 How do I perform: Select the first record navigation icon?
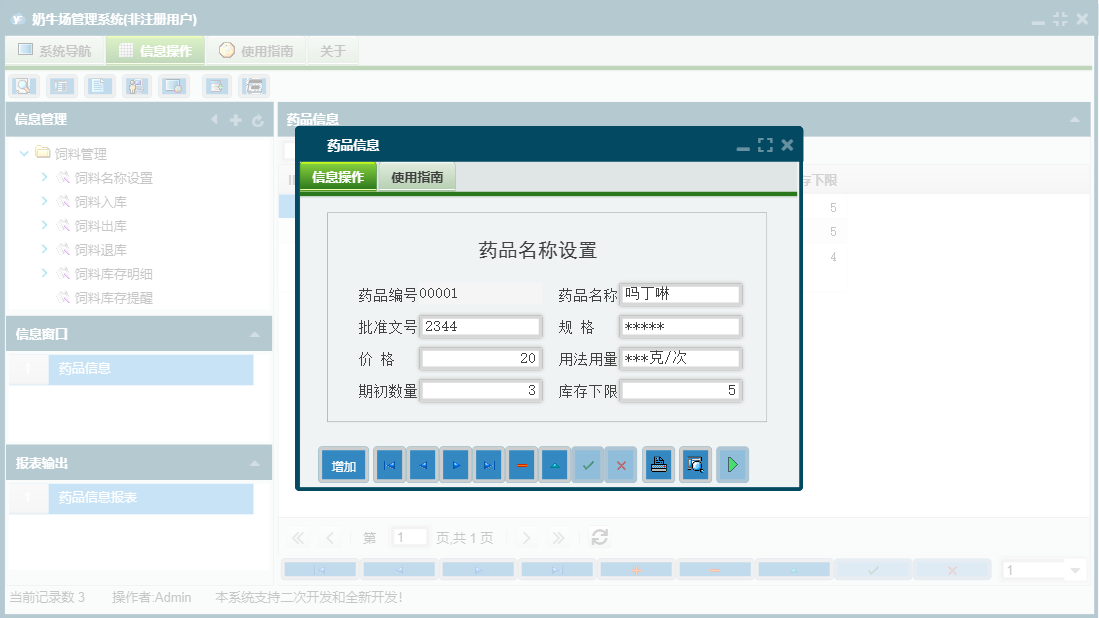[389, 464]
